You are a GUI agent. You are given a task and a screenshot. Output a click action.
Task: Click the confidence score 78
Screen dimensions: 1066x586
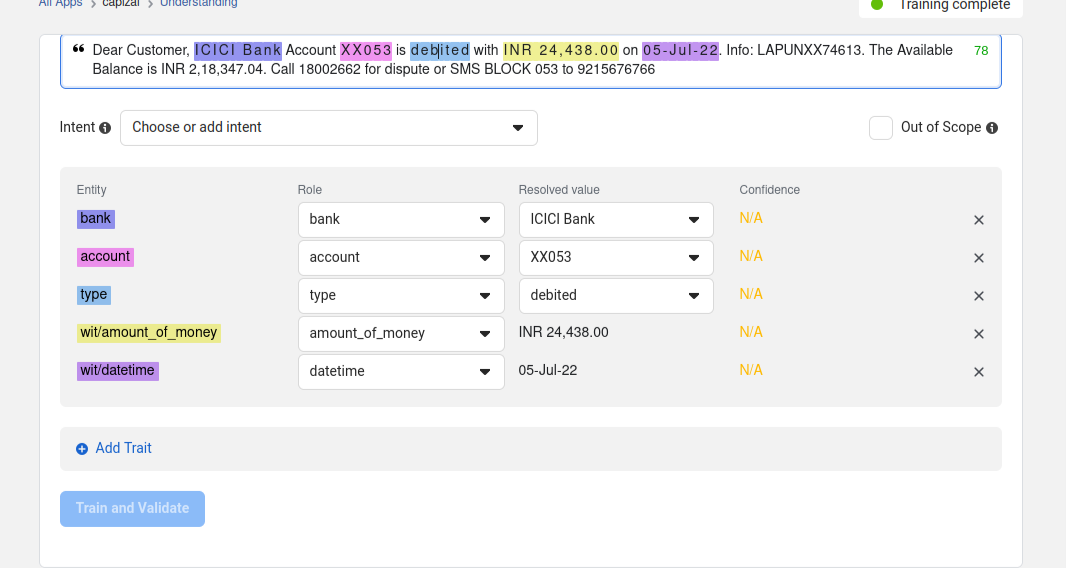pos(981,49)
